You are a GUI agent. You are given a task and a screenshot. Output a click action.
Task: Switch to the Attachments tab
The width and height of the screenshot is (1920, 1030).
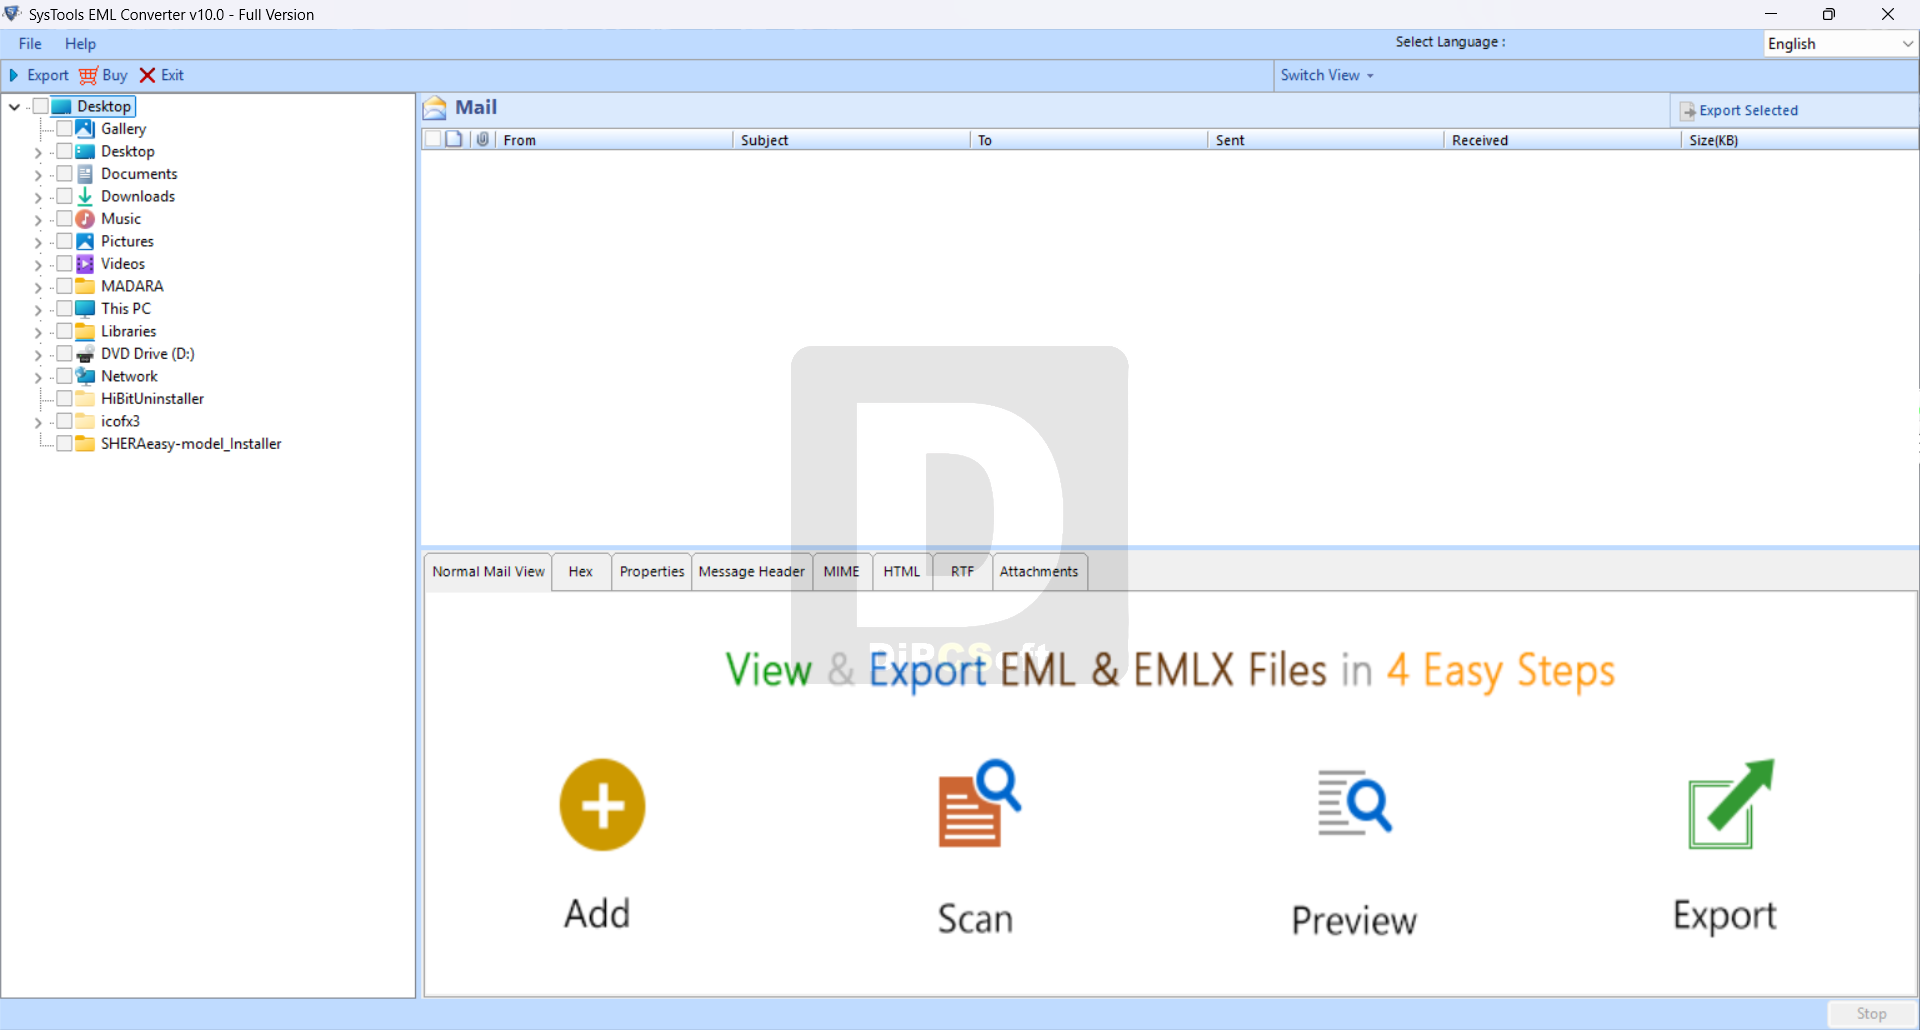tap(1039, 572)
